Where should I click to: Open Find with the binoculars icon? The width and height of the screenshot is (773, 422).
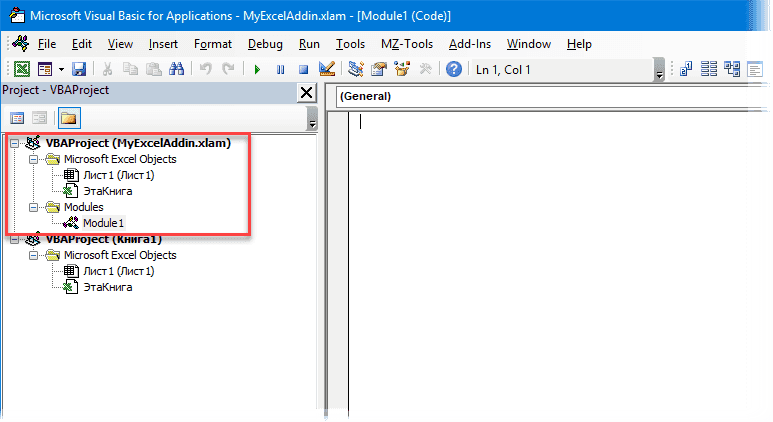176,69
